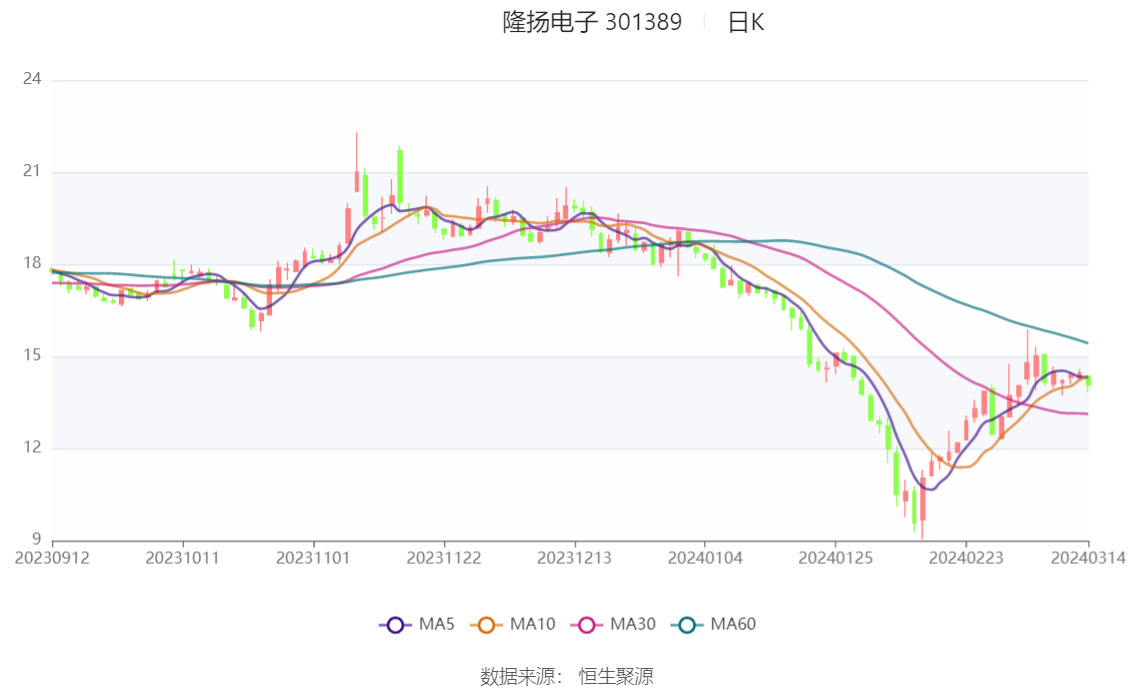The height and width of the screenshot is (689, 1134).
Task: Select the 20240104 date axis label
Action: click(705, 558)
